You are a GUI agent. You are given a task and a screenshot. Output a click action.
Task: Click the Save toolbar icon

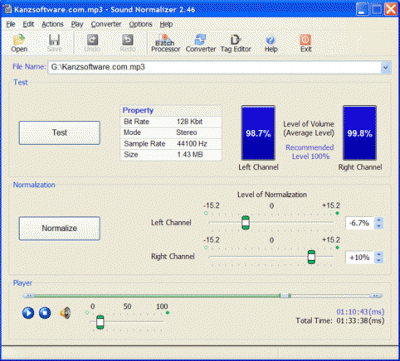[54, 43]
